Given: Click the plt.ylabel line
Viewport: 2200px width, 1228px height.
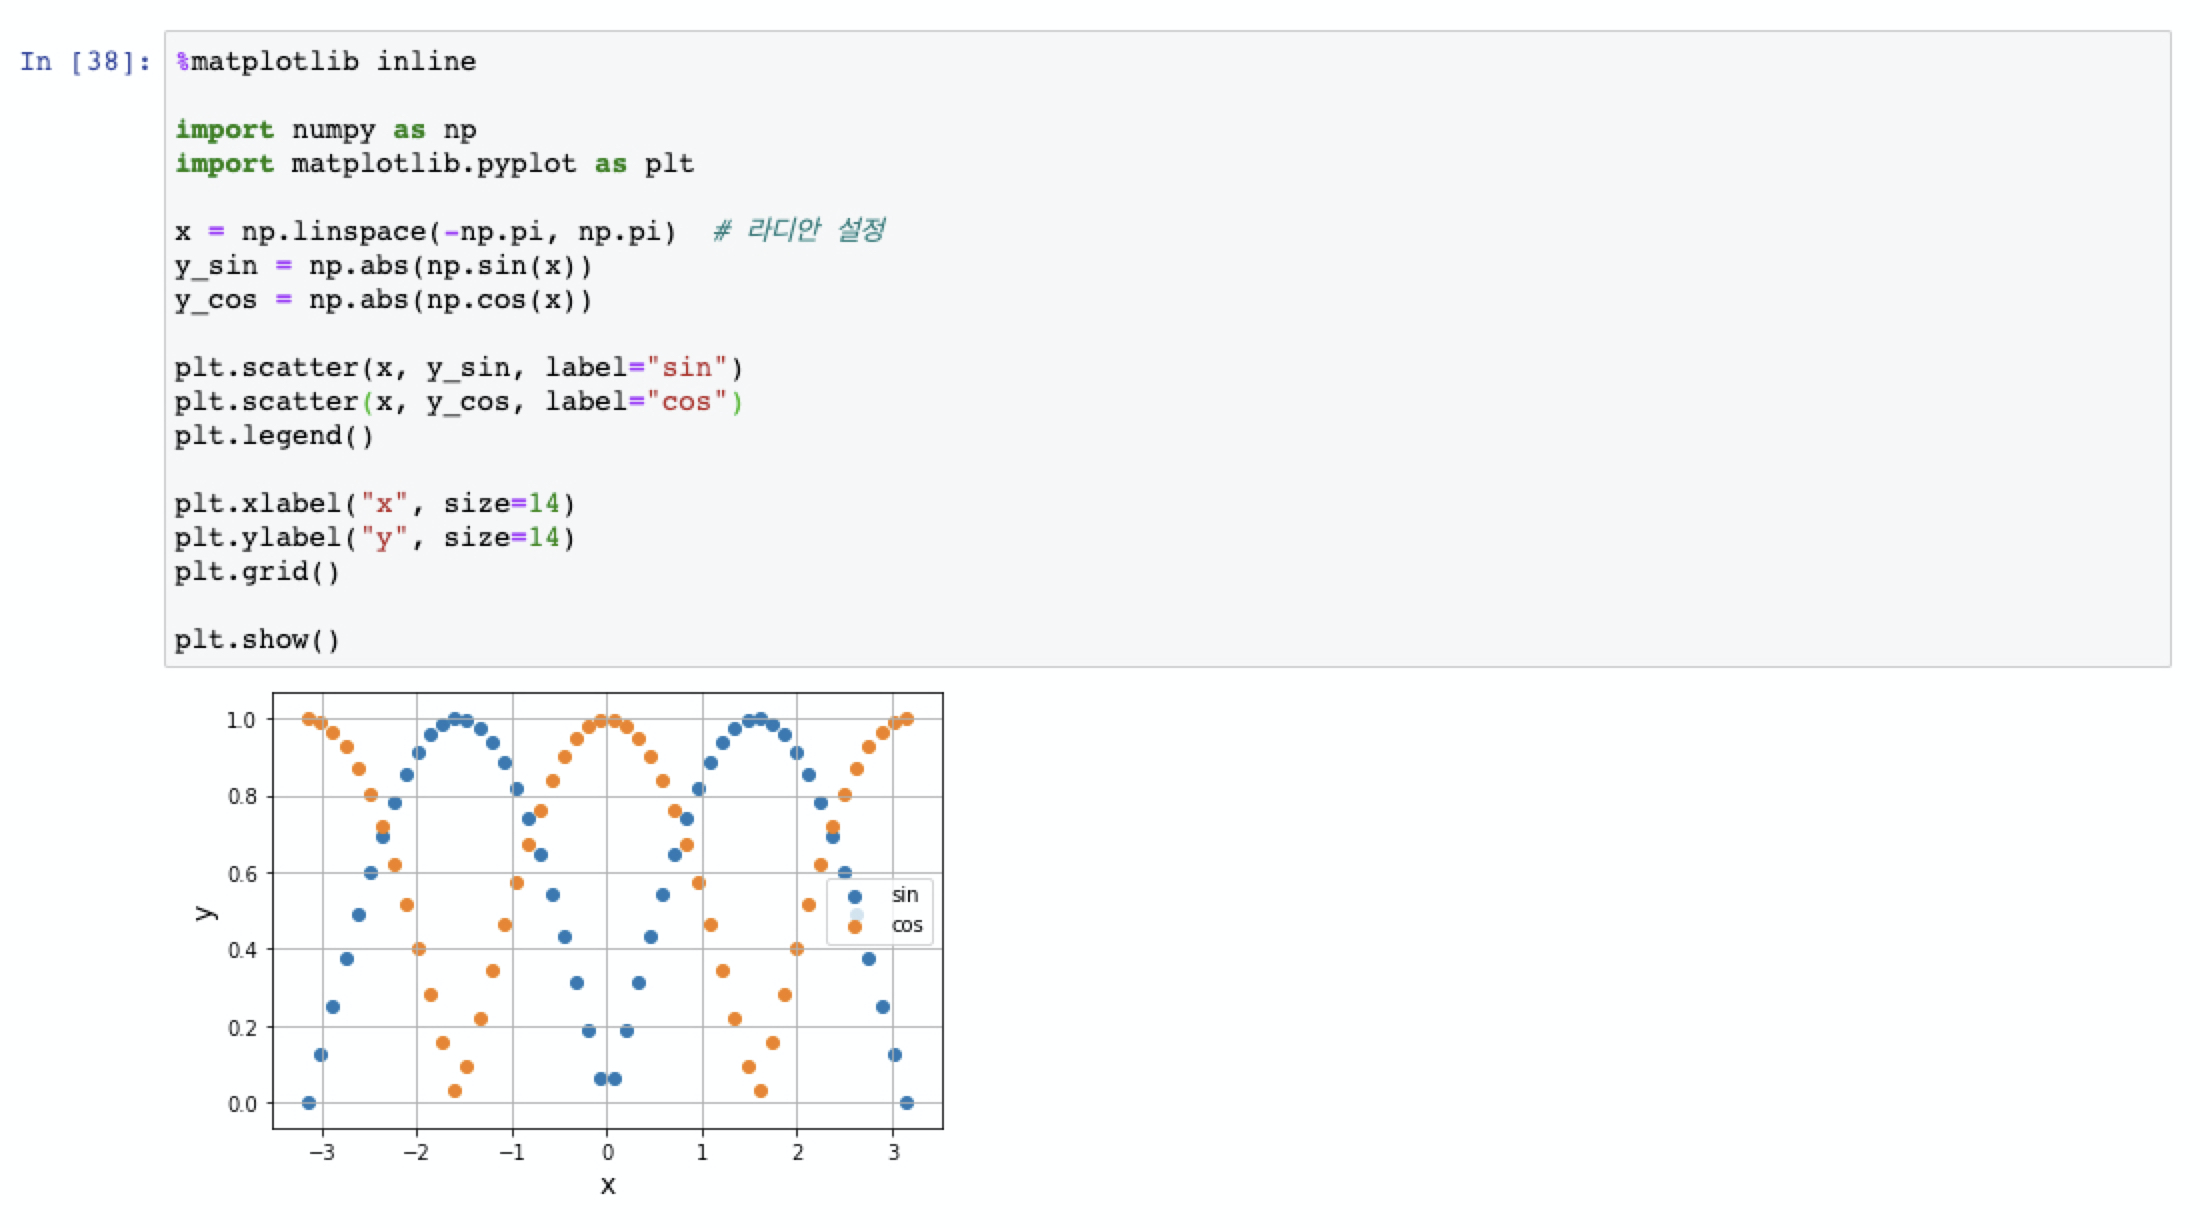Looking at the screenshot, I should coord(374,538).
